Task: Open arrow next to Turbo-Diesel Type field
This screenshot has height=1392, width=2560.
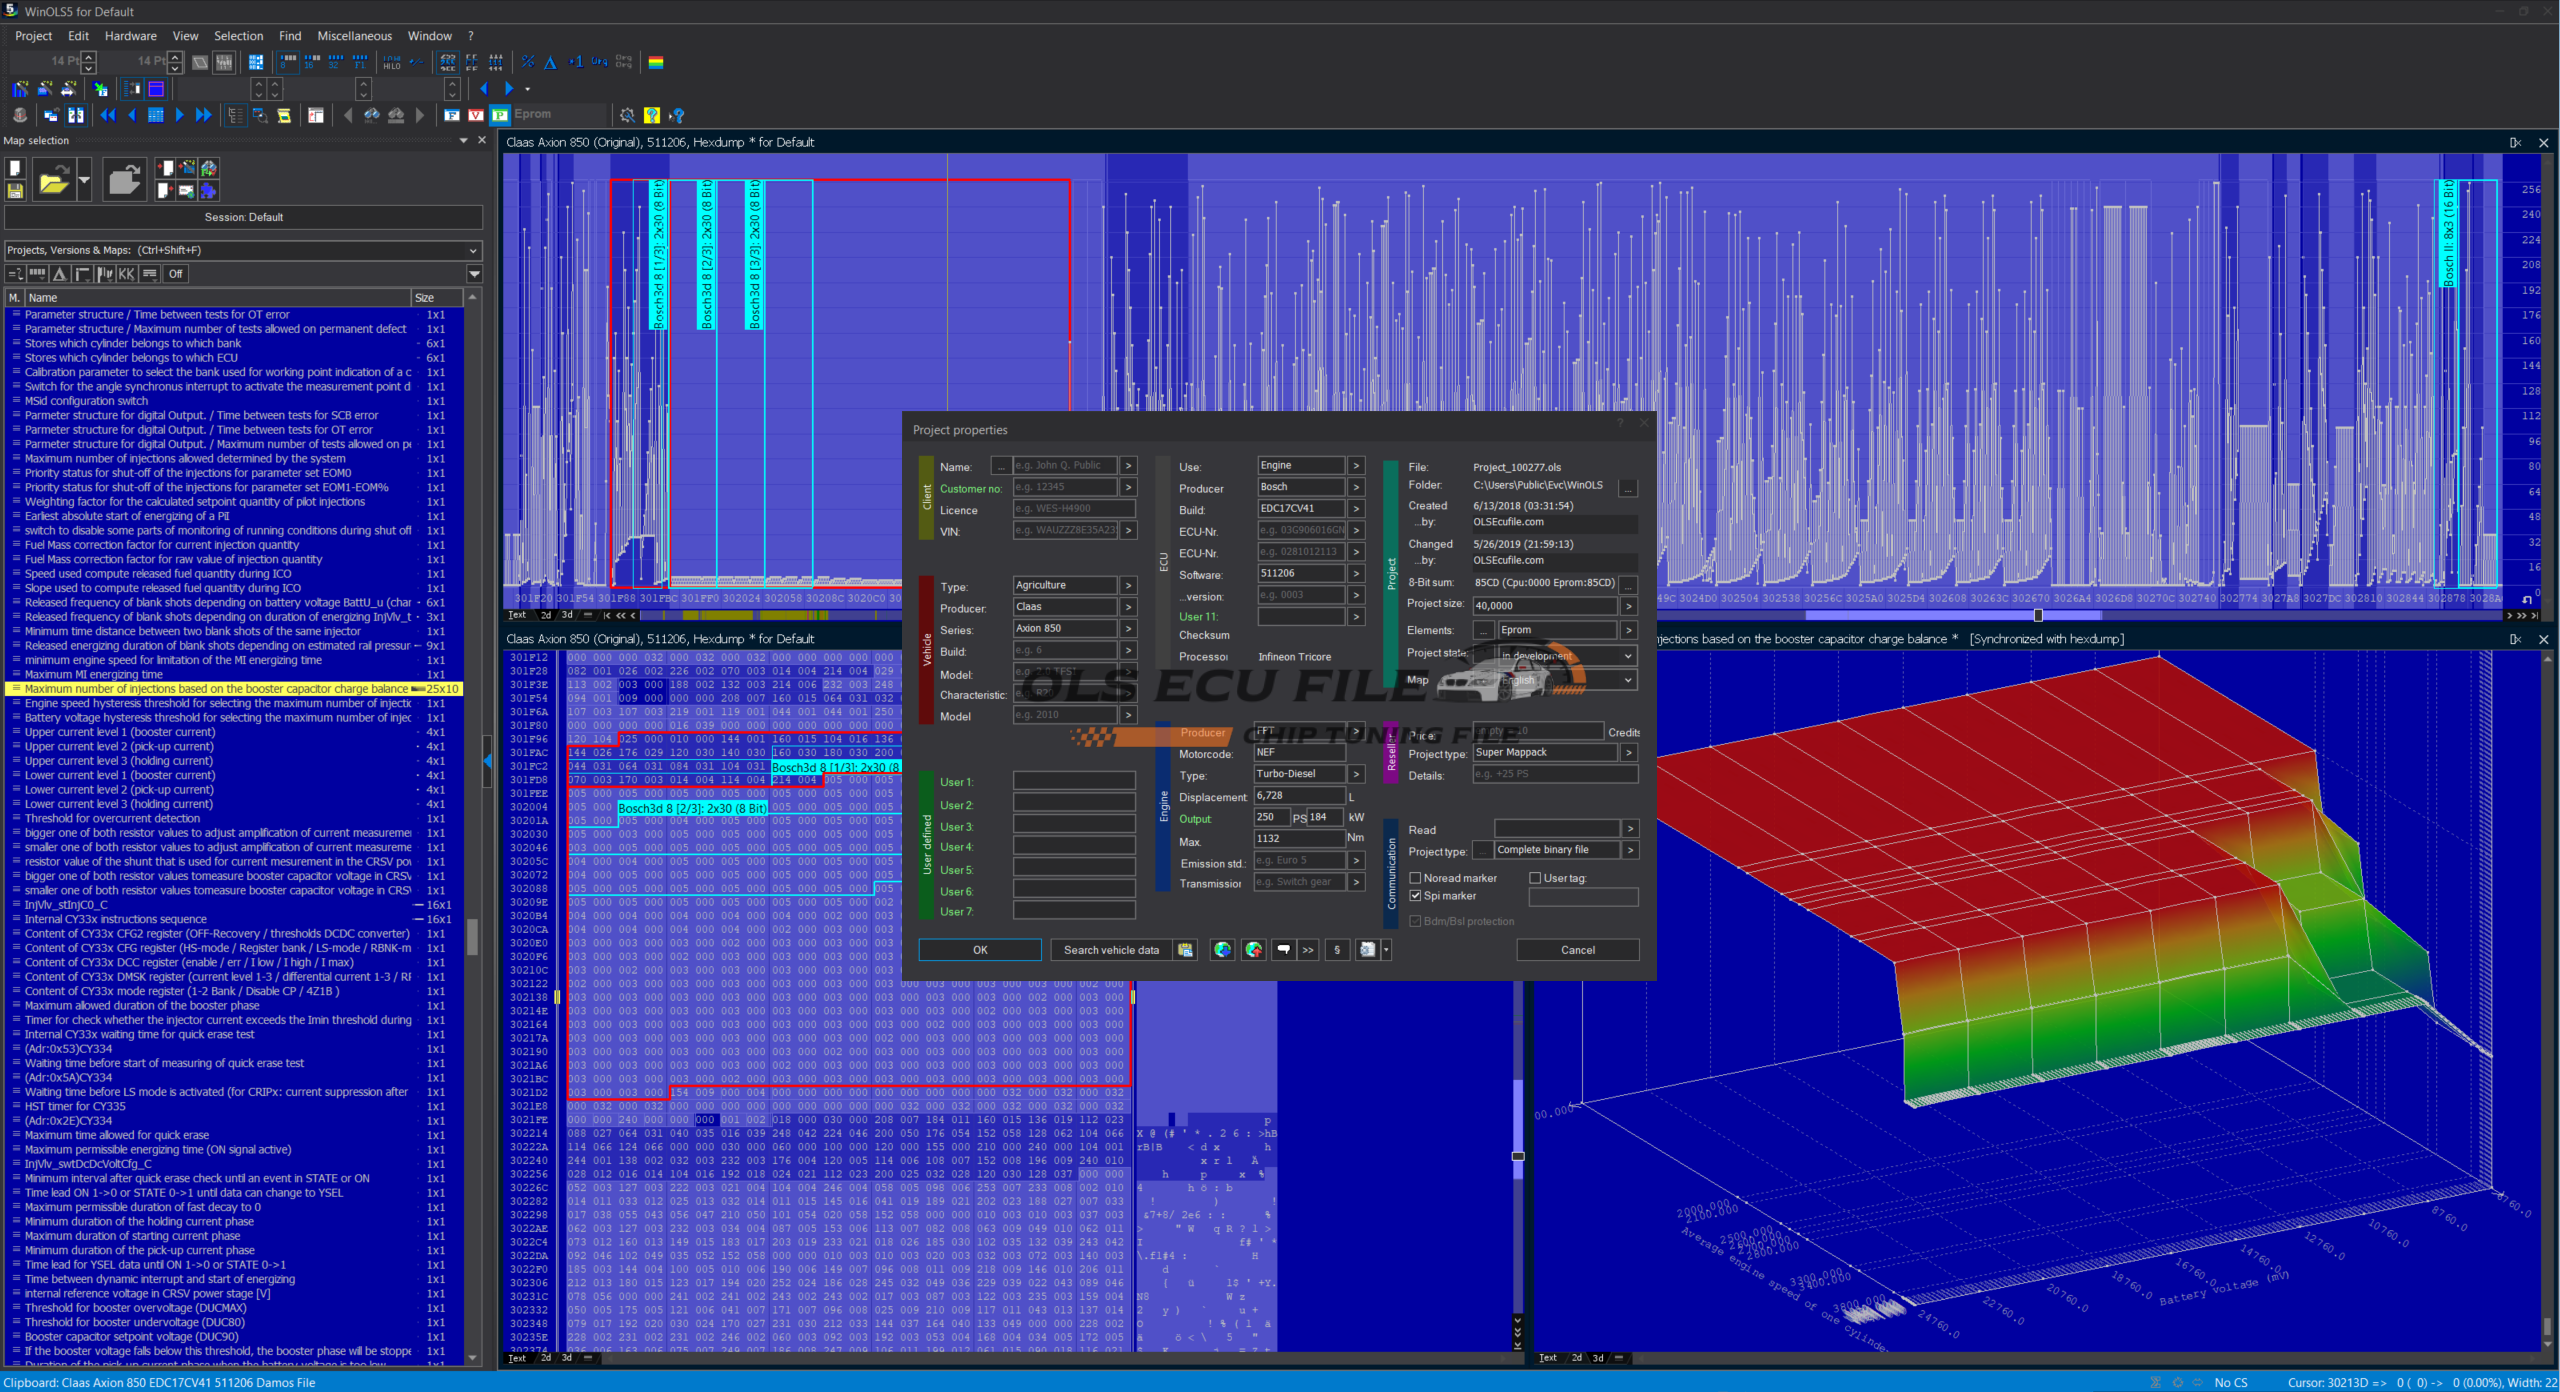Action: (1356, 774)
